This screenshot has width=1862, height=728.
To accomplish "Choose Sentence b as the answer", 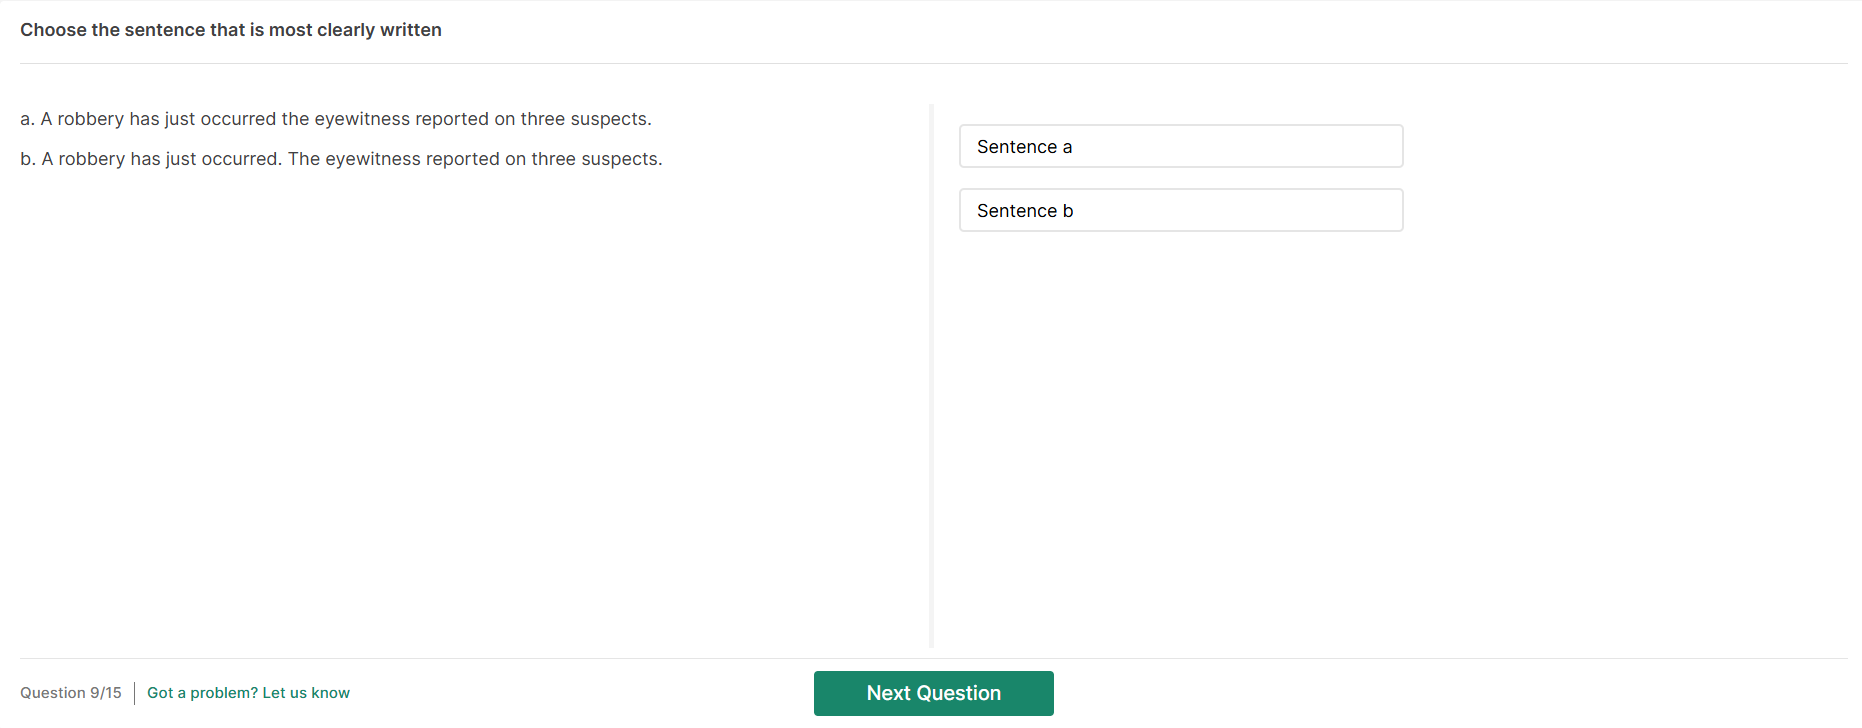I will tap(1180, 211).
